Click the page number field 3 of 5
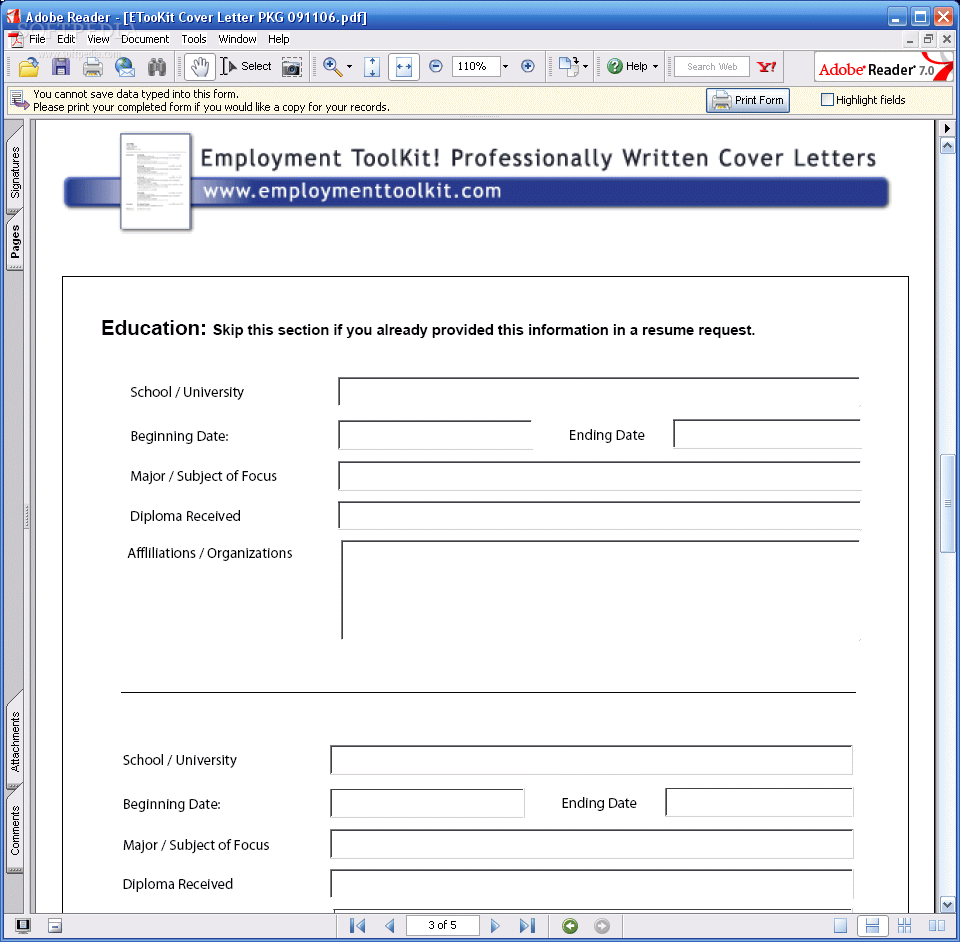The image size is (960, 942). click(442, 925)
